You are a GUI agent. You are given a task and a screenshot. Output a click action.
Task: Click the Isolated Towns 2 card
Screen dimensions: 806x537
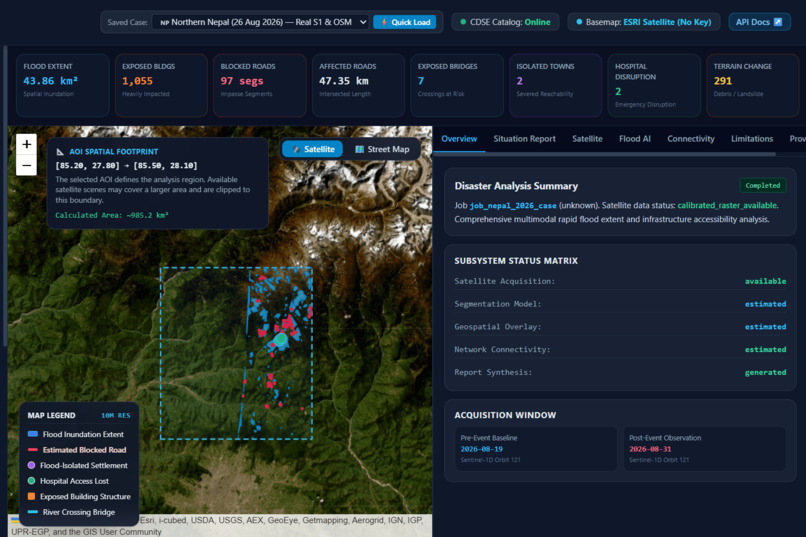click(x=556, y=85)
